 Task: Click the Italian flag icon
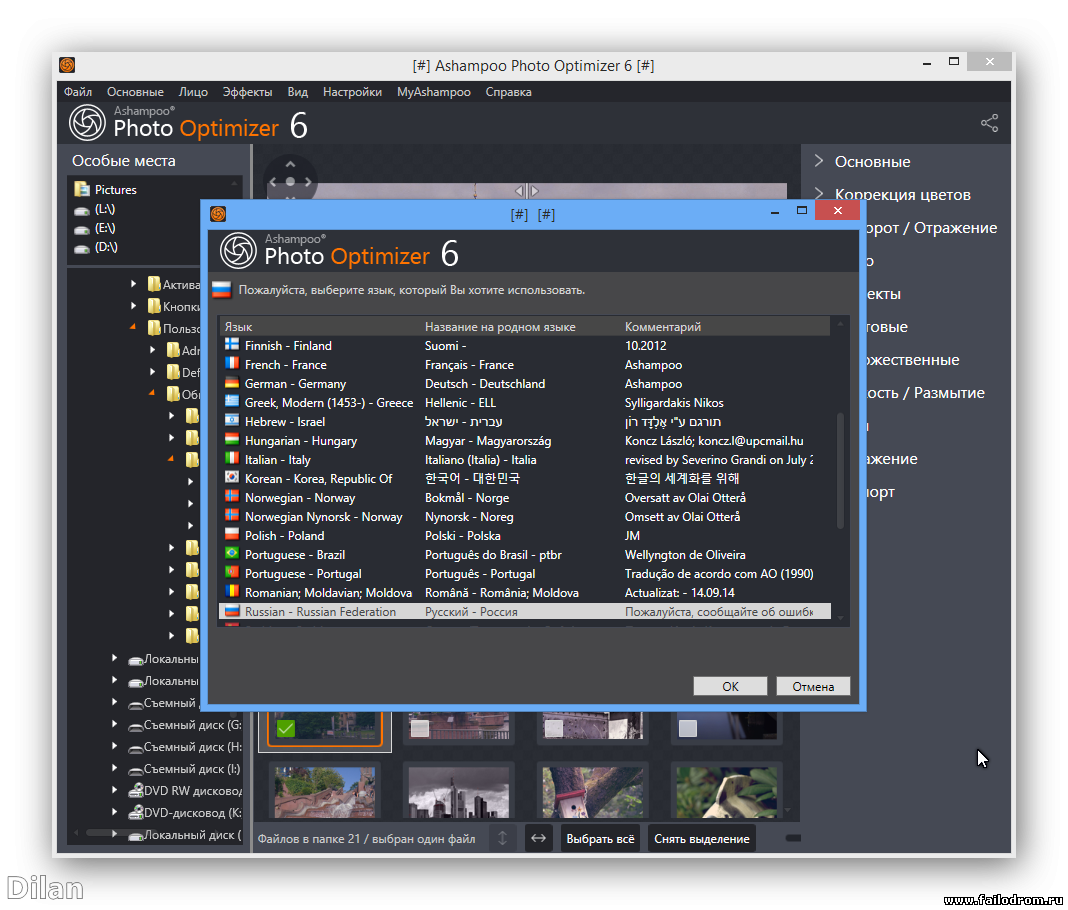[232, 459]
